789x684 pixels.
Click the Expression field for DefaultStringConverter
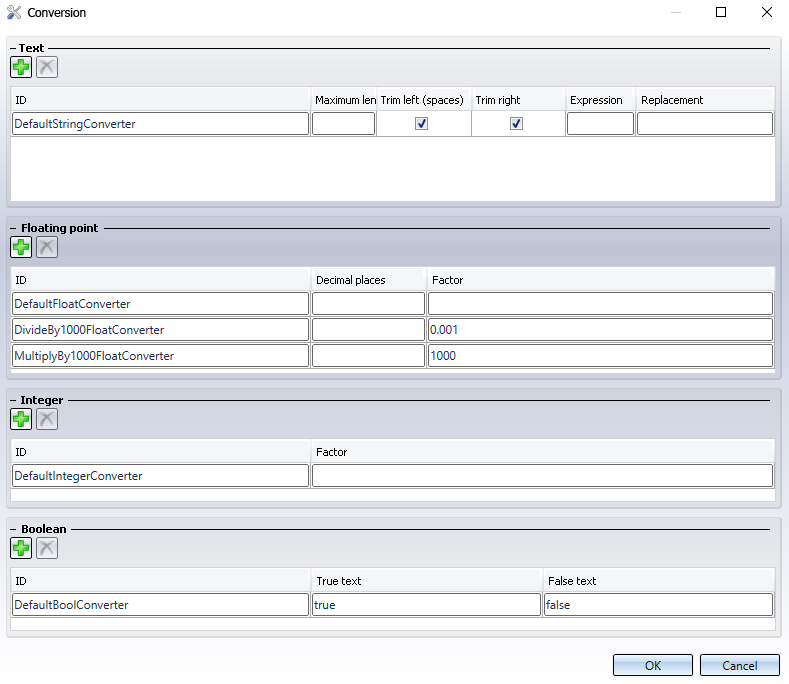[600, 124]
